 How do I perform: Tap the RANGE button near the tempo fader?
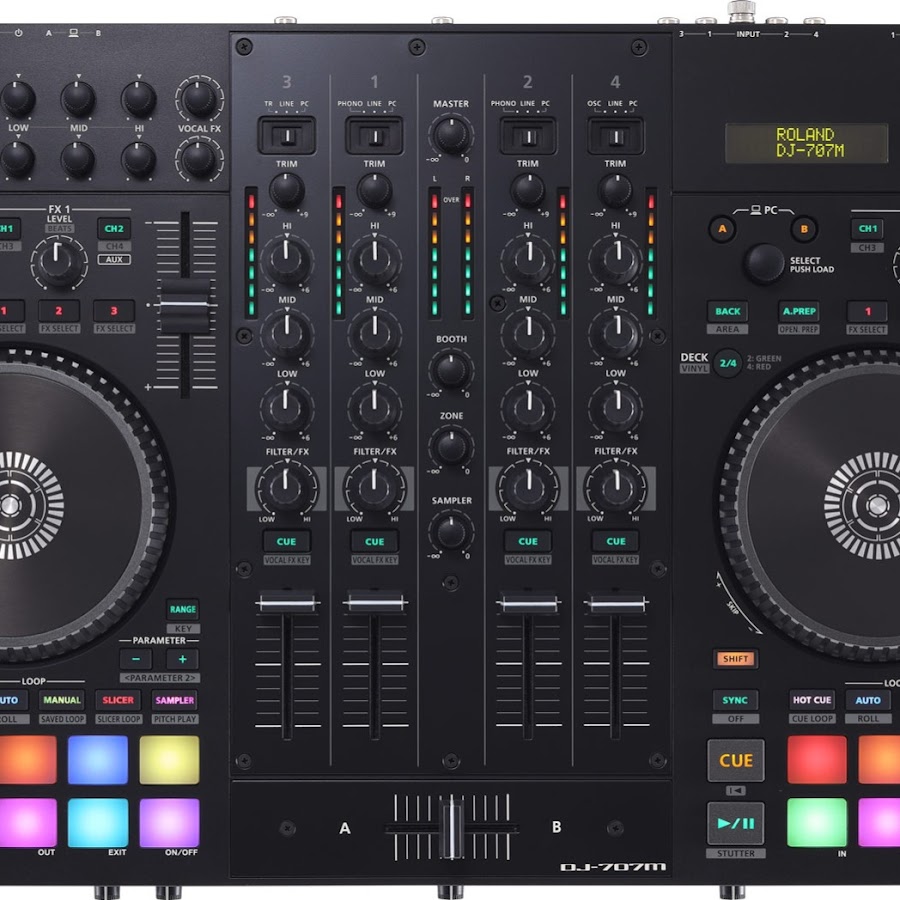pyautogui.click(x=183, y=609)
